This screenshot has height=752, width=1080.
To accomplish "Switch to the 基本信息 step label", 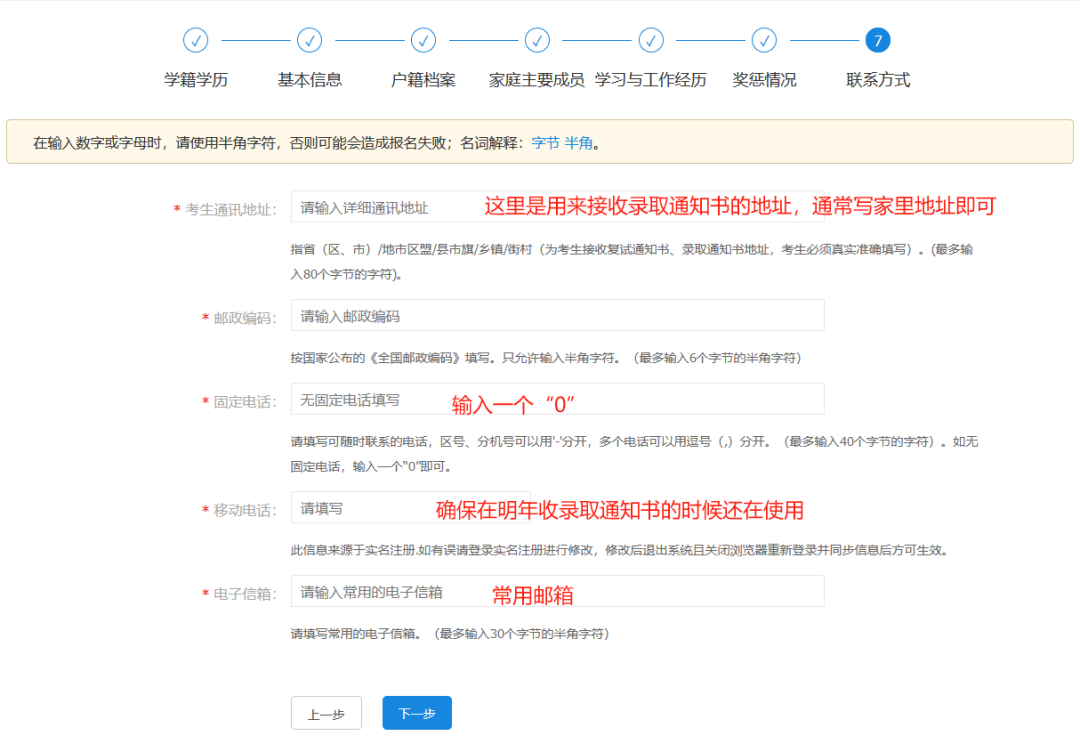I will (x=309, y=78).
